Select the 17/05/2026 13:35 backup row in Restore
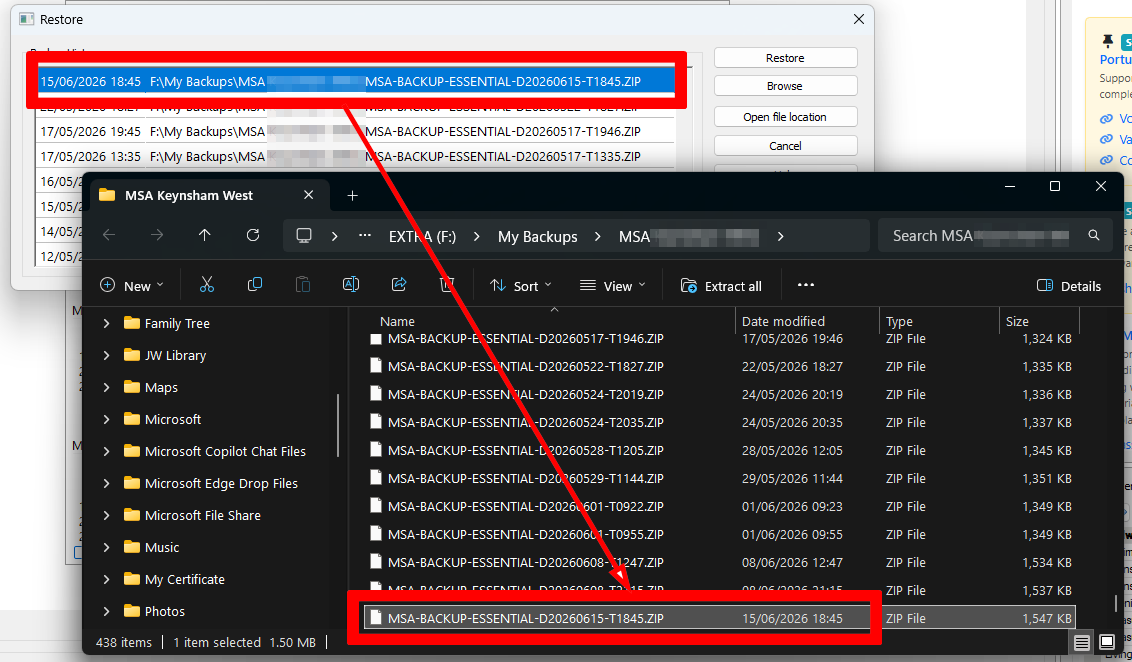The height and width of the screenshot is (662, 1132). click(356, 157)
